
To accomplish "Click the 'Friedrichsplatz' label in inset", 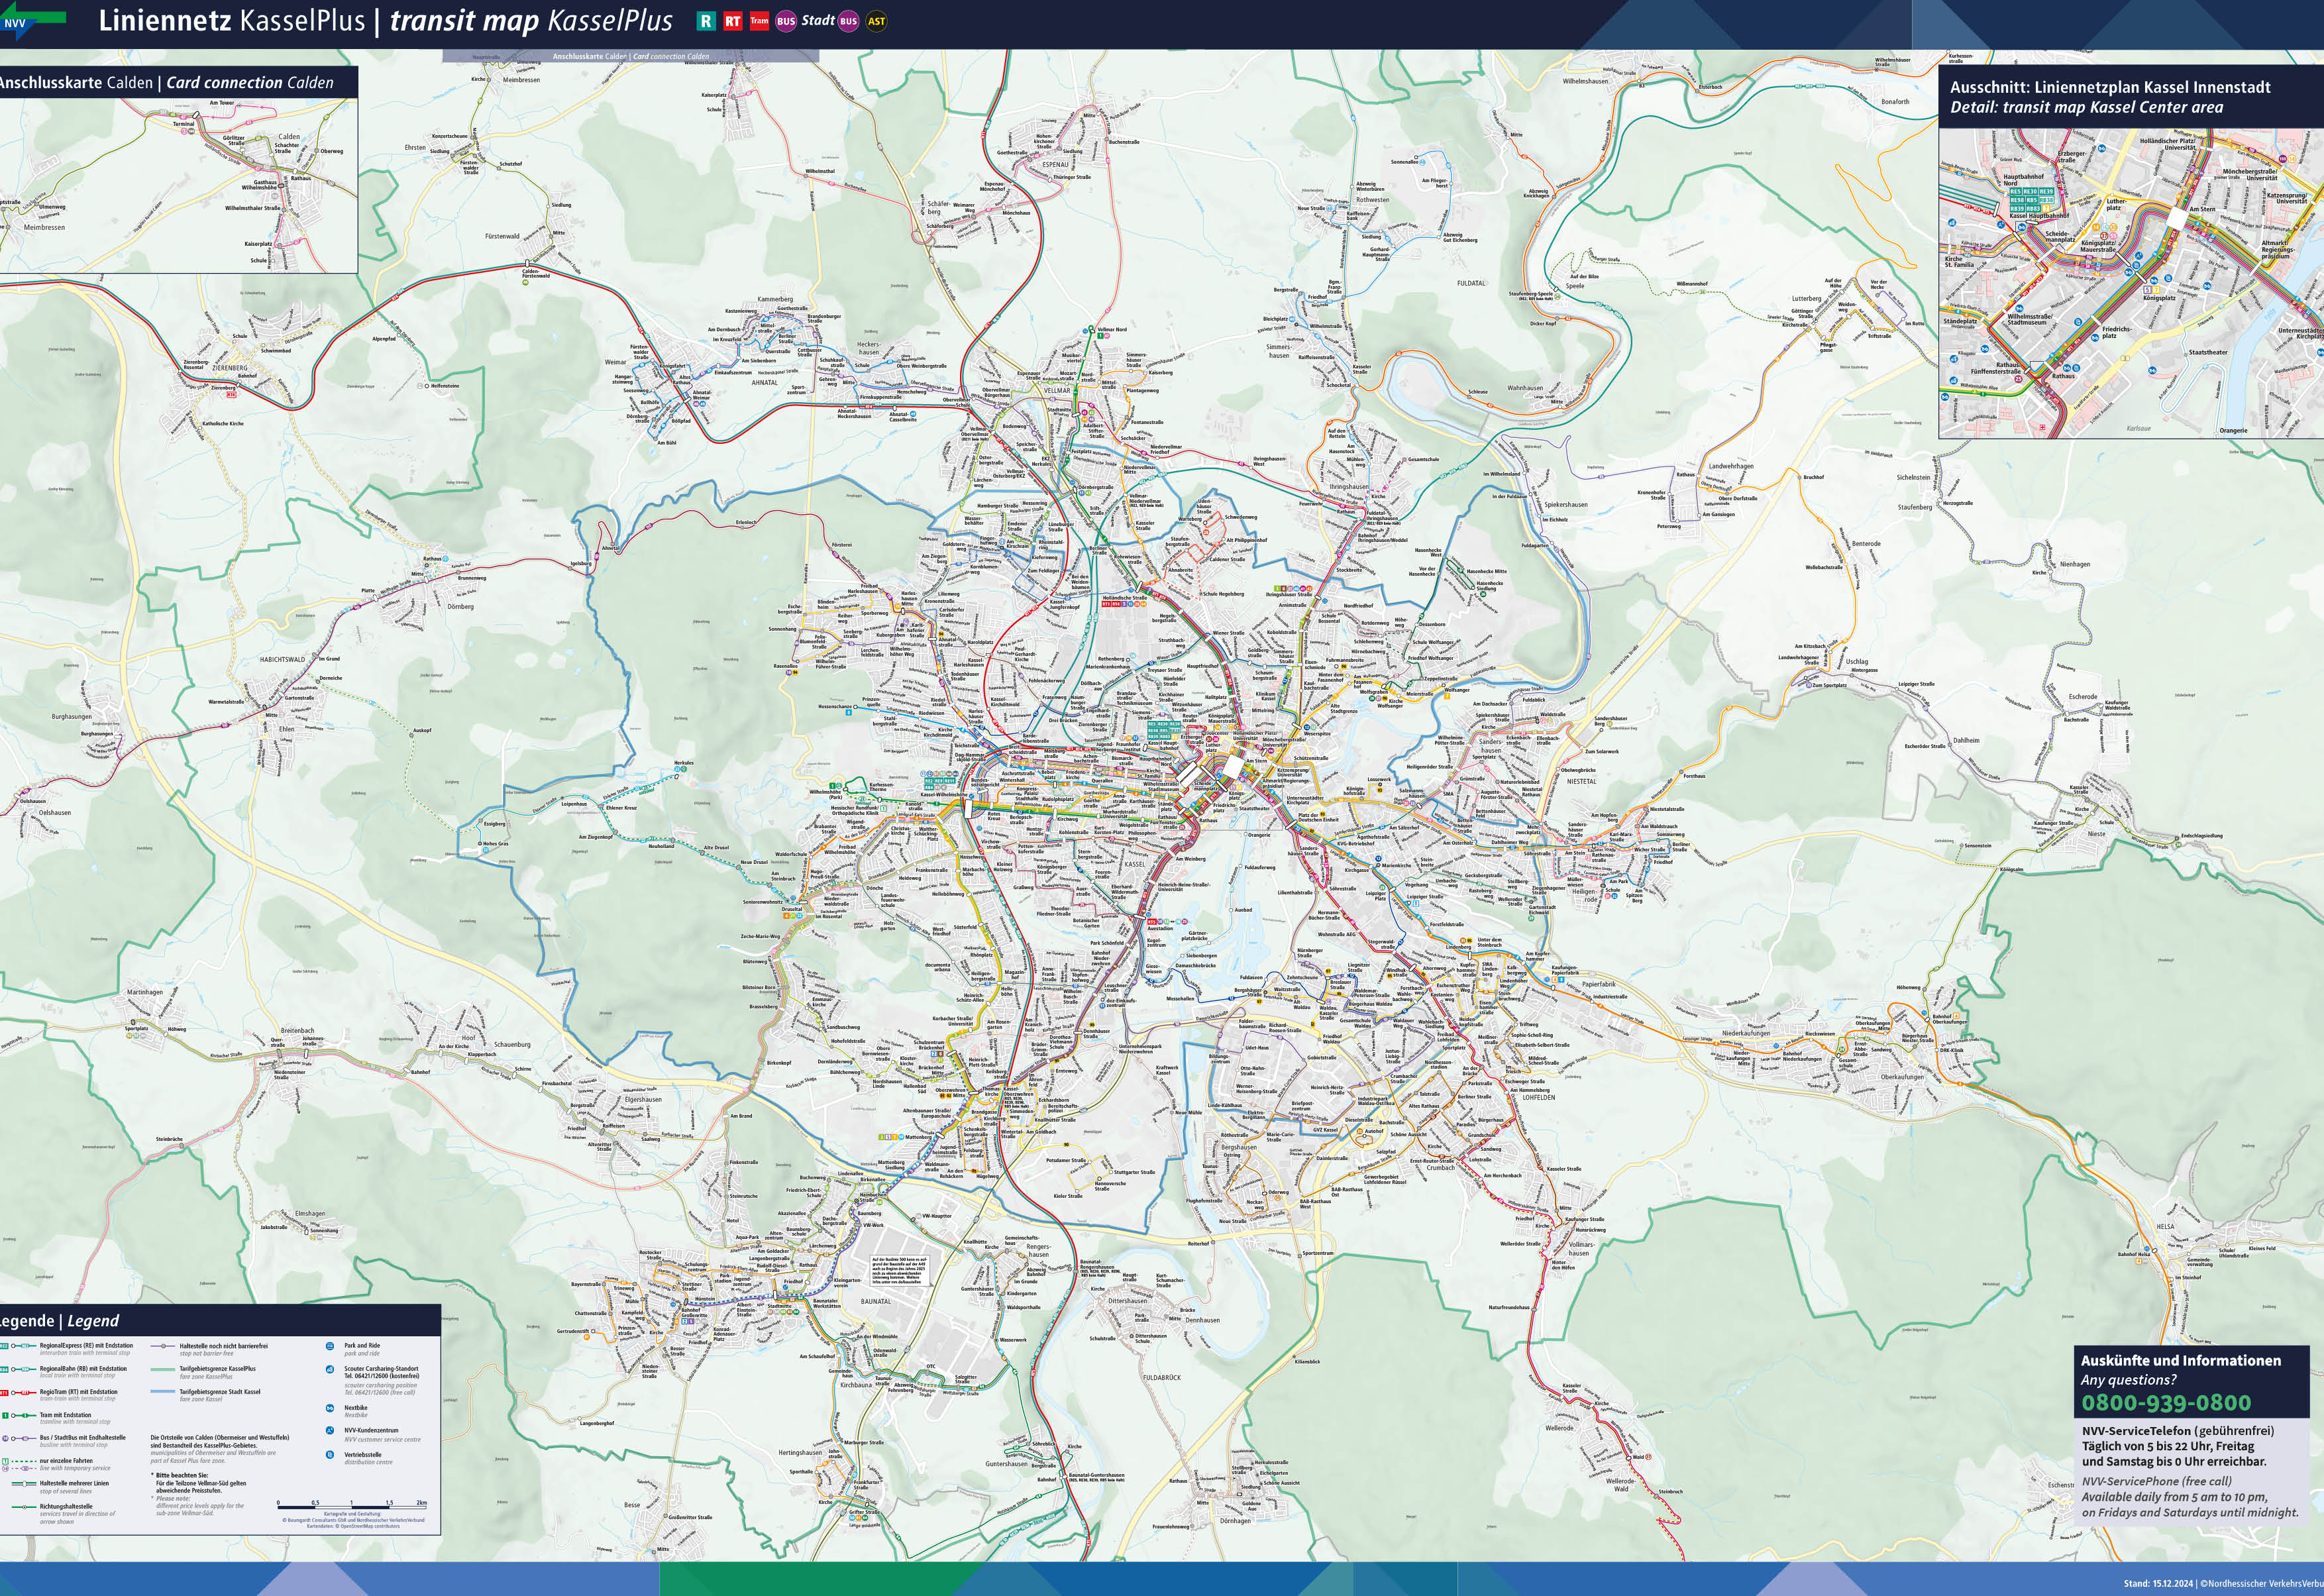I will (2117, 332).
